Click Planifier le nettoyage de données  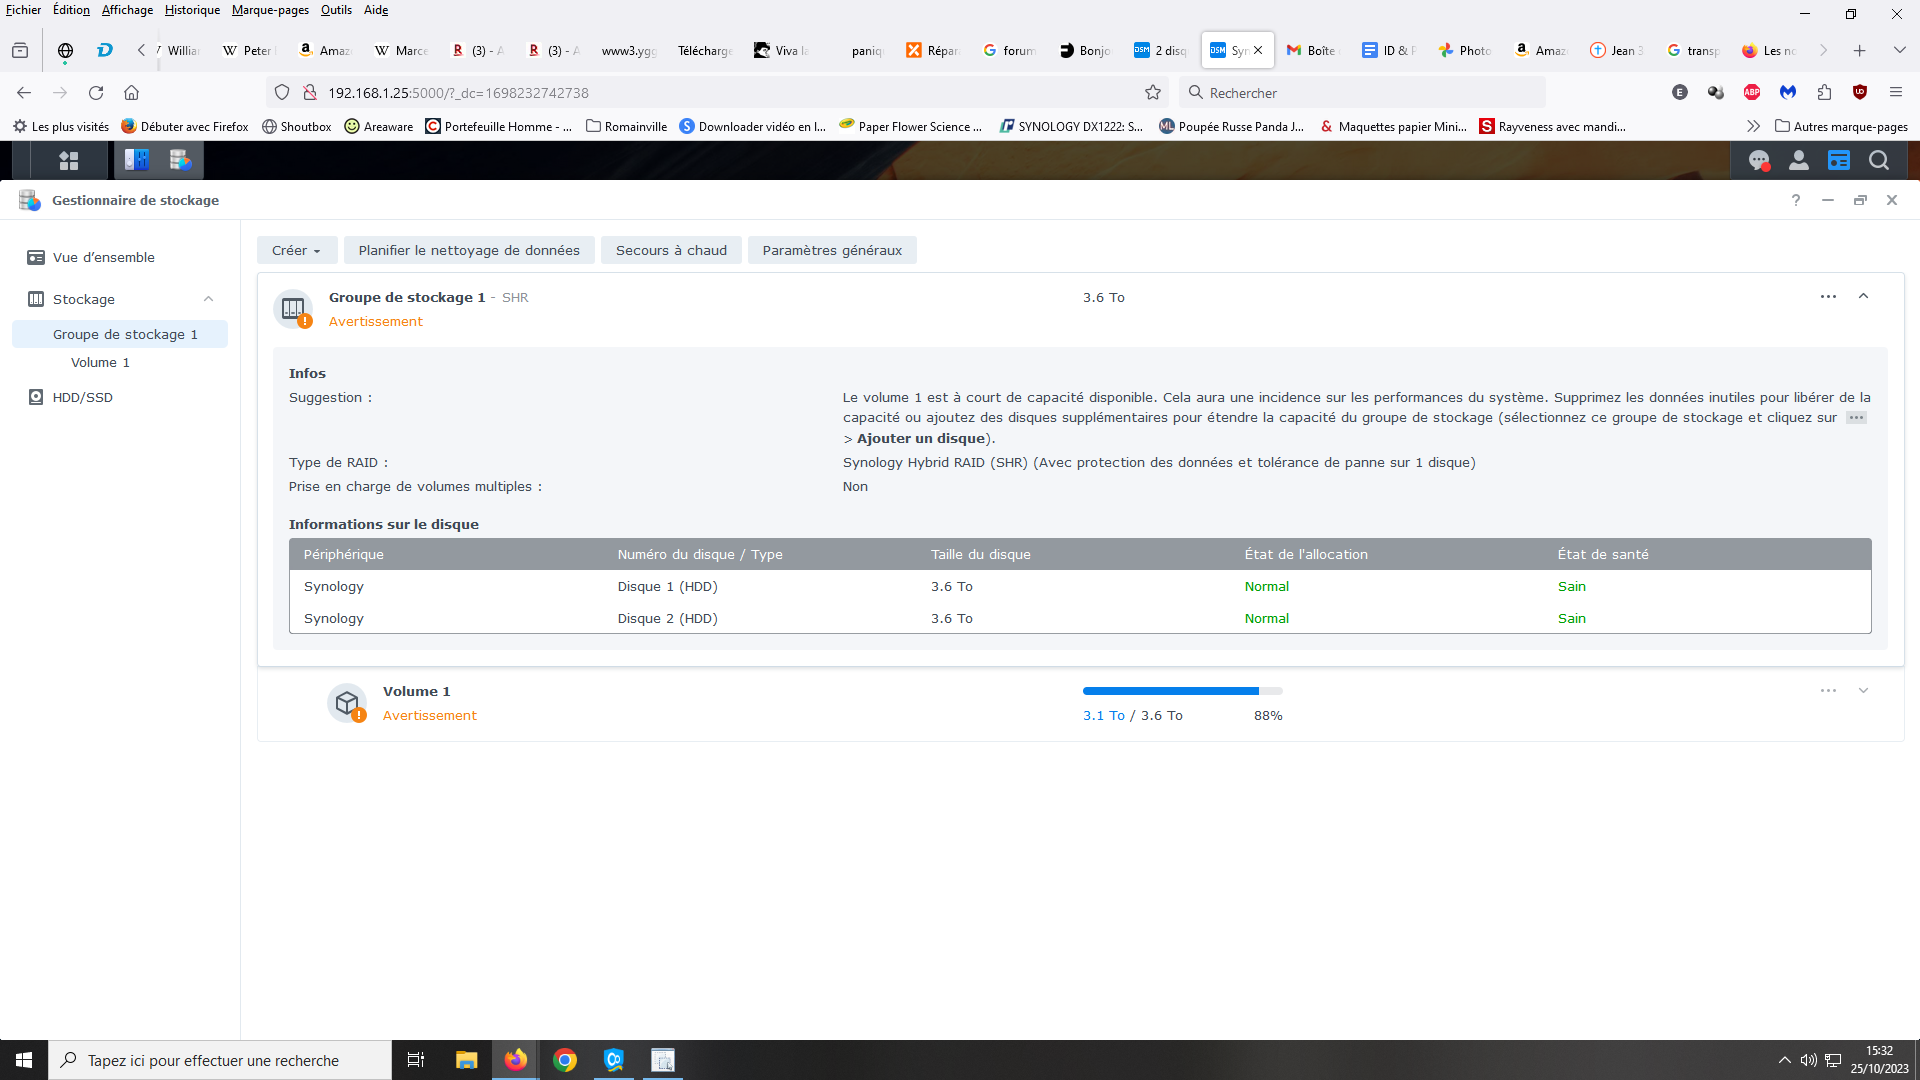click(x=469, y=250)
